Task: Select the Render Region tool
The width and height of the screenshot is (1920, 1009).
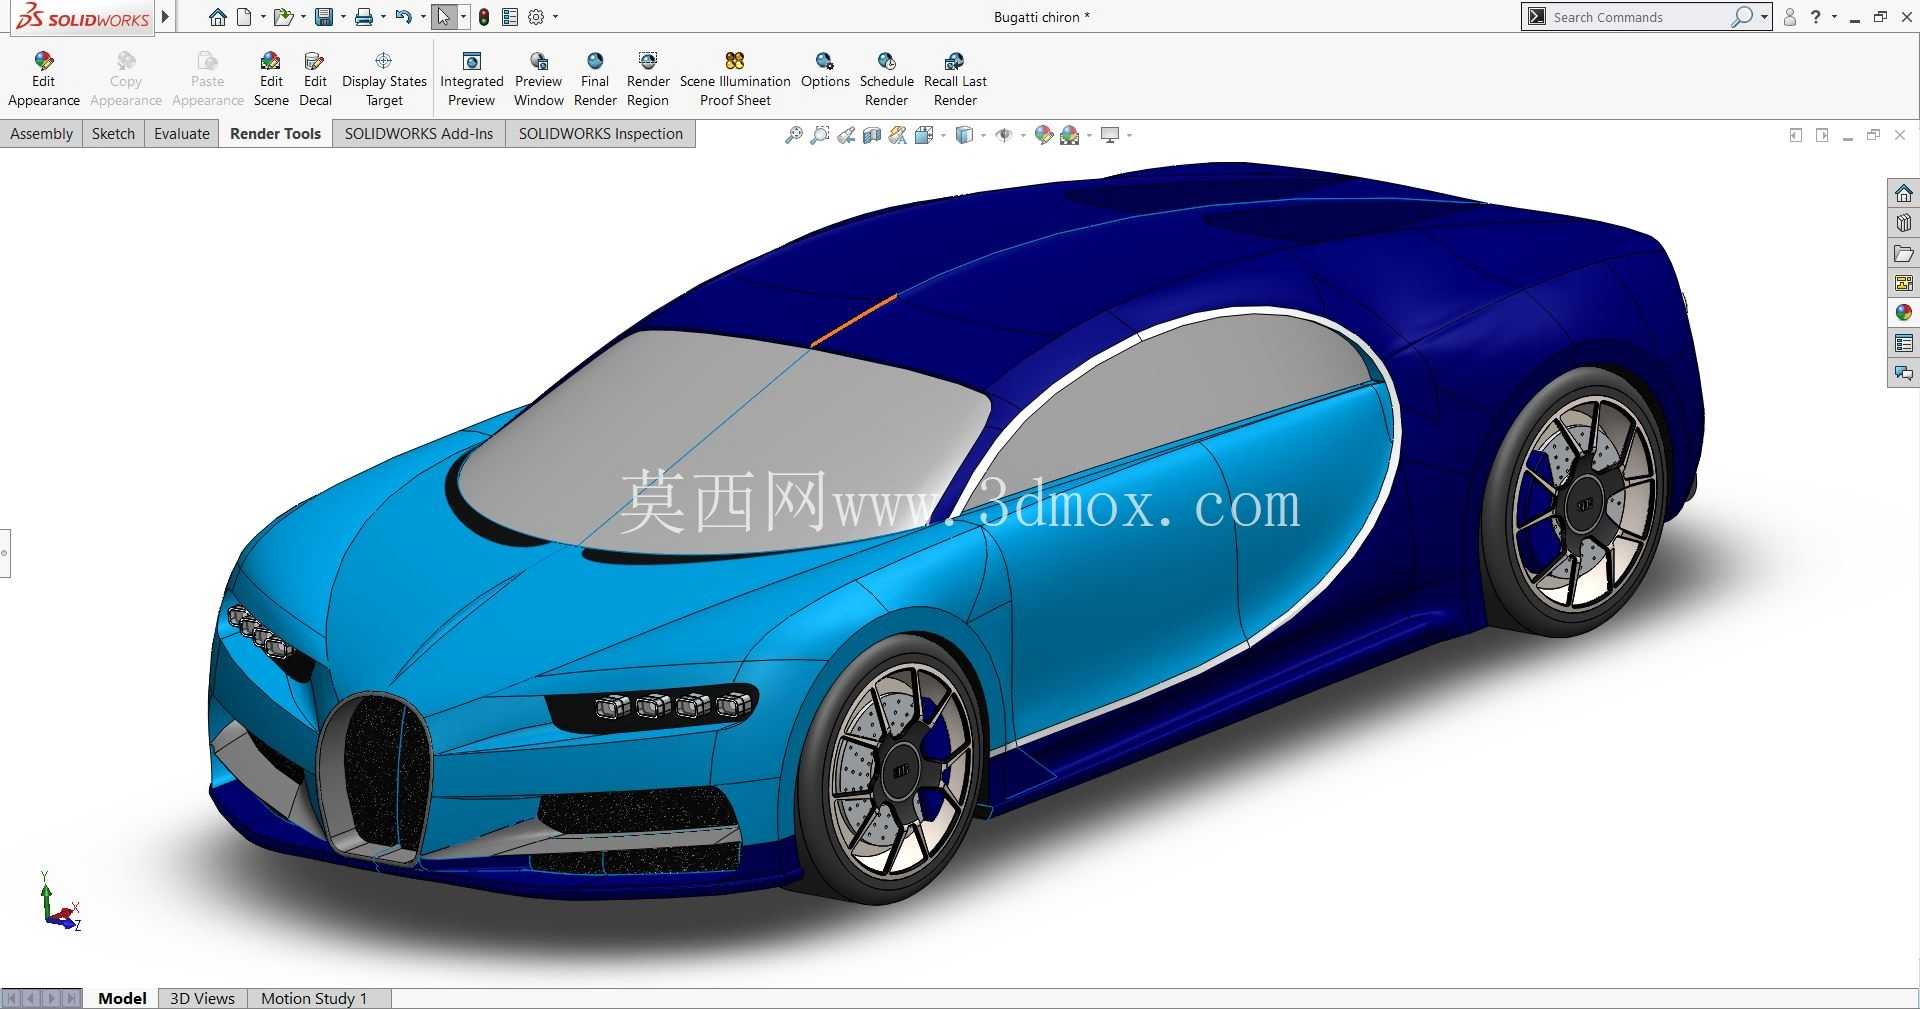Action: pyautogui.click(x=648, y=79)
